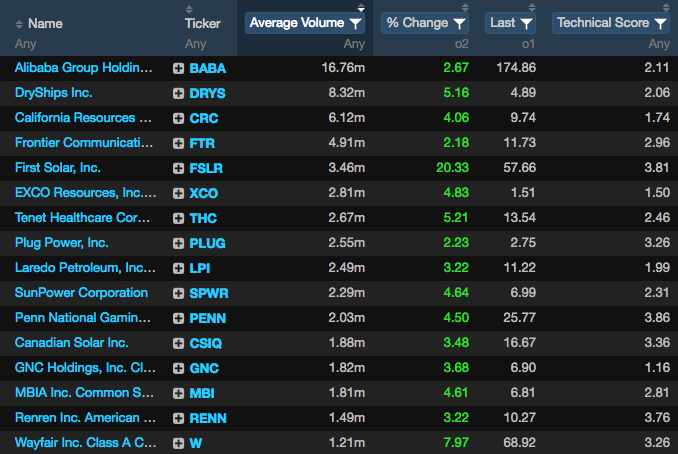Sort by Average Volume using sort arrows
Screen dimensions: 678x454
pos(361,7)
